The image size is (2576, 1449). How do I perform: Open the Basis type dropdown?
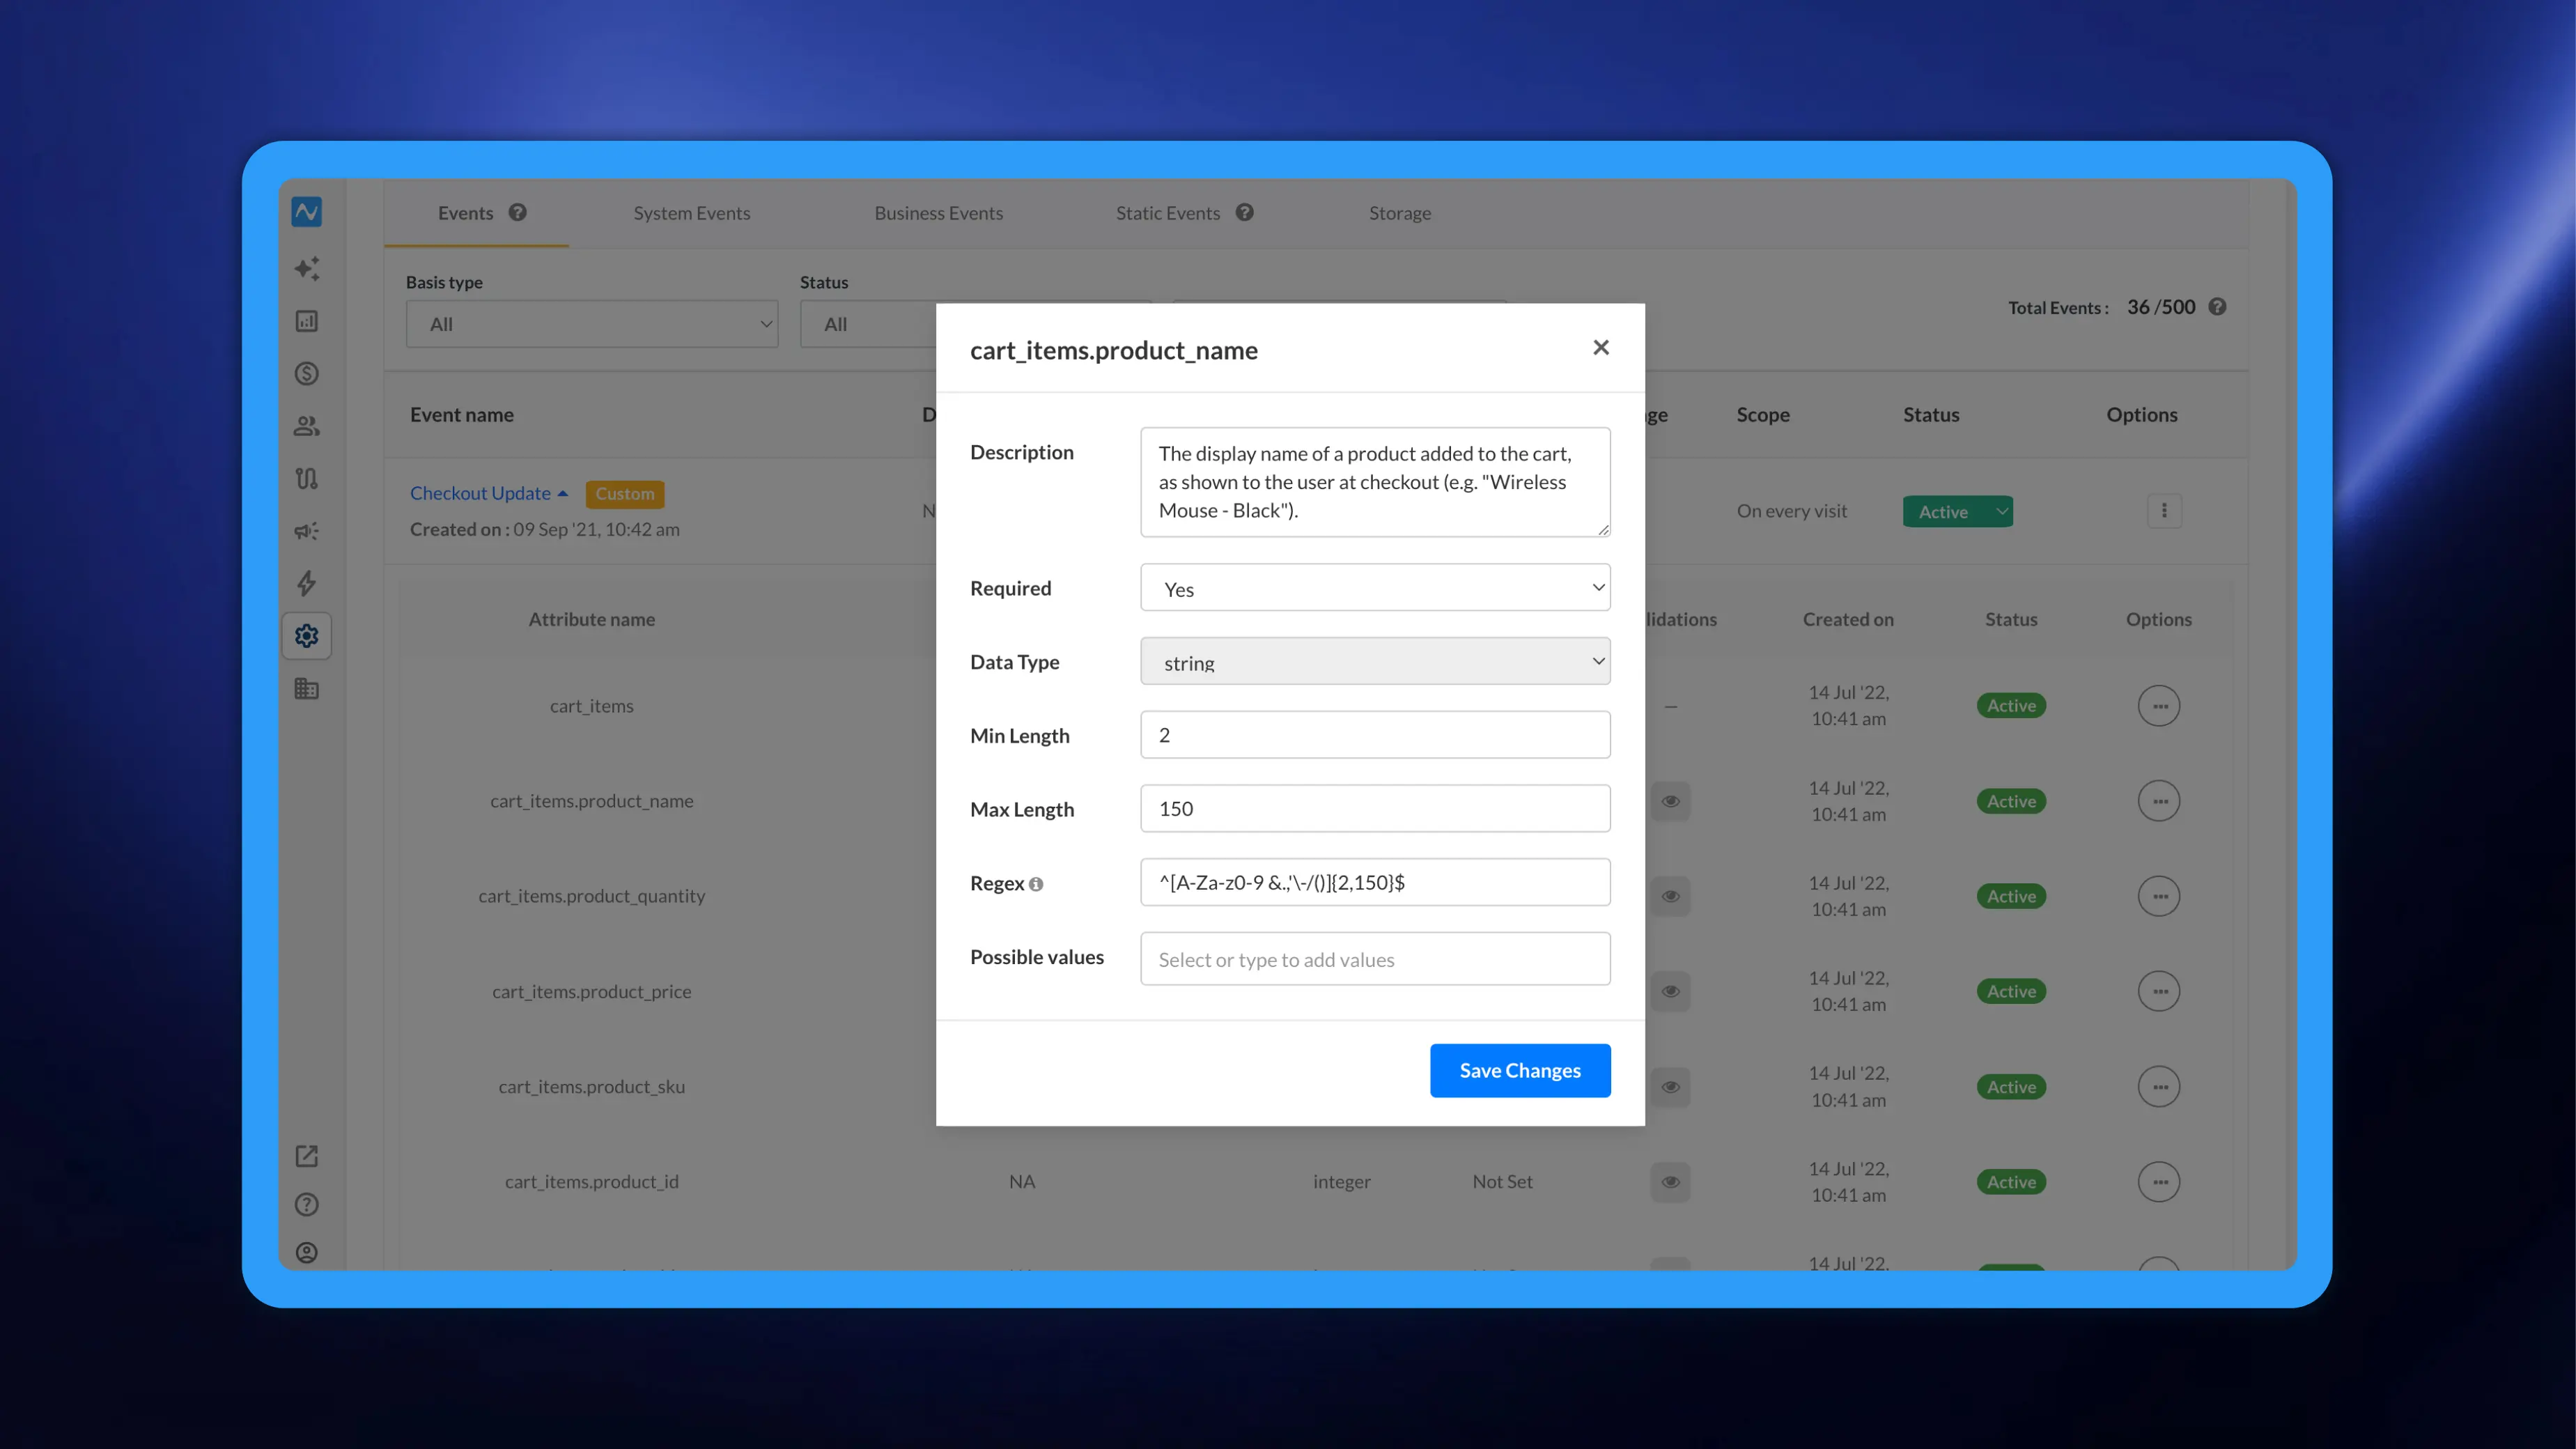pyautogui.click(x=592, y=324)
